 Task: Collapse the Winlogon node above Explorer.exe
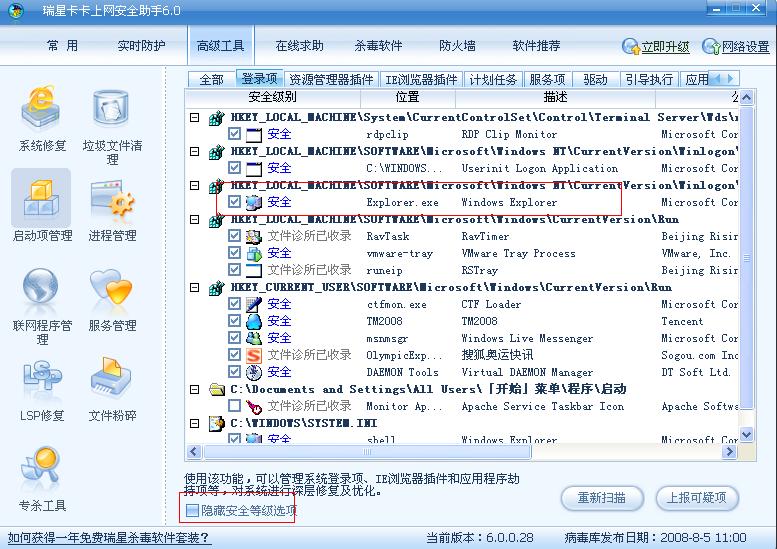point(195,185)
